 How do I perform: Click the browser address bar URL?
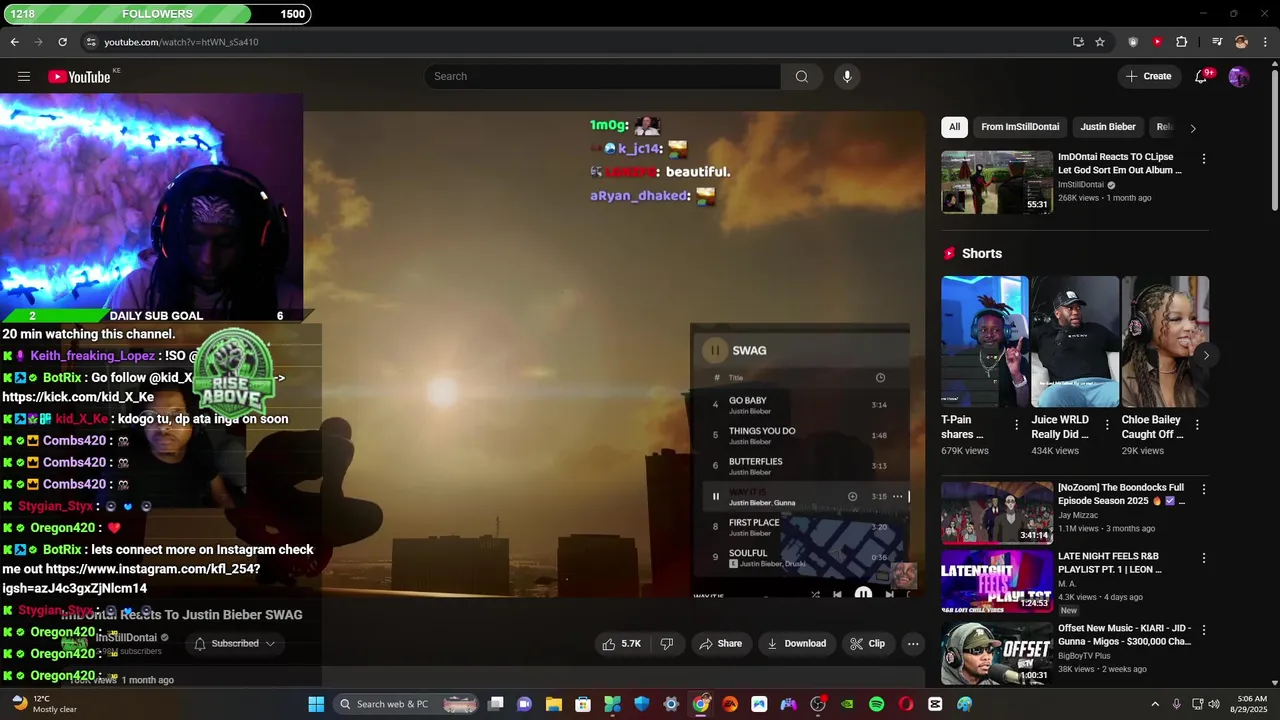pos(181,42)
